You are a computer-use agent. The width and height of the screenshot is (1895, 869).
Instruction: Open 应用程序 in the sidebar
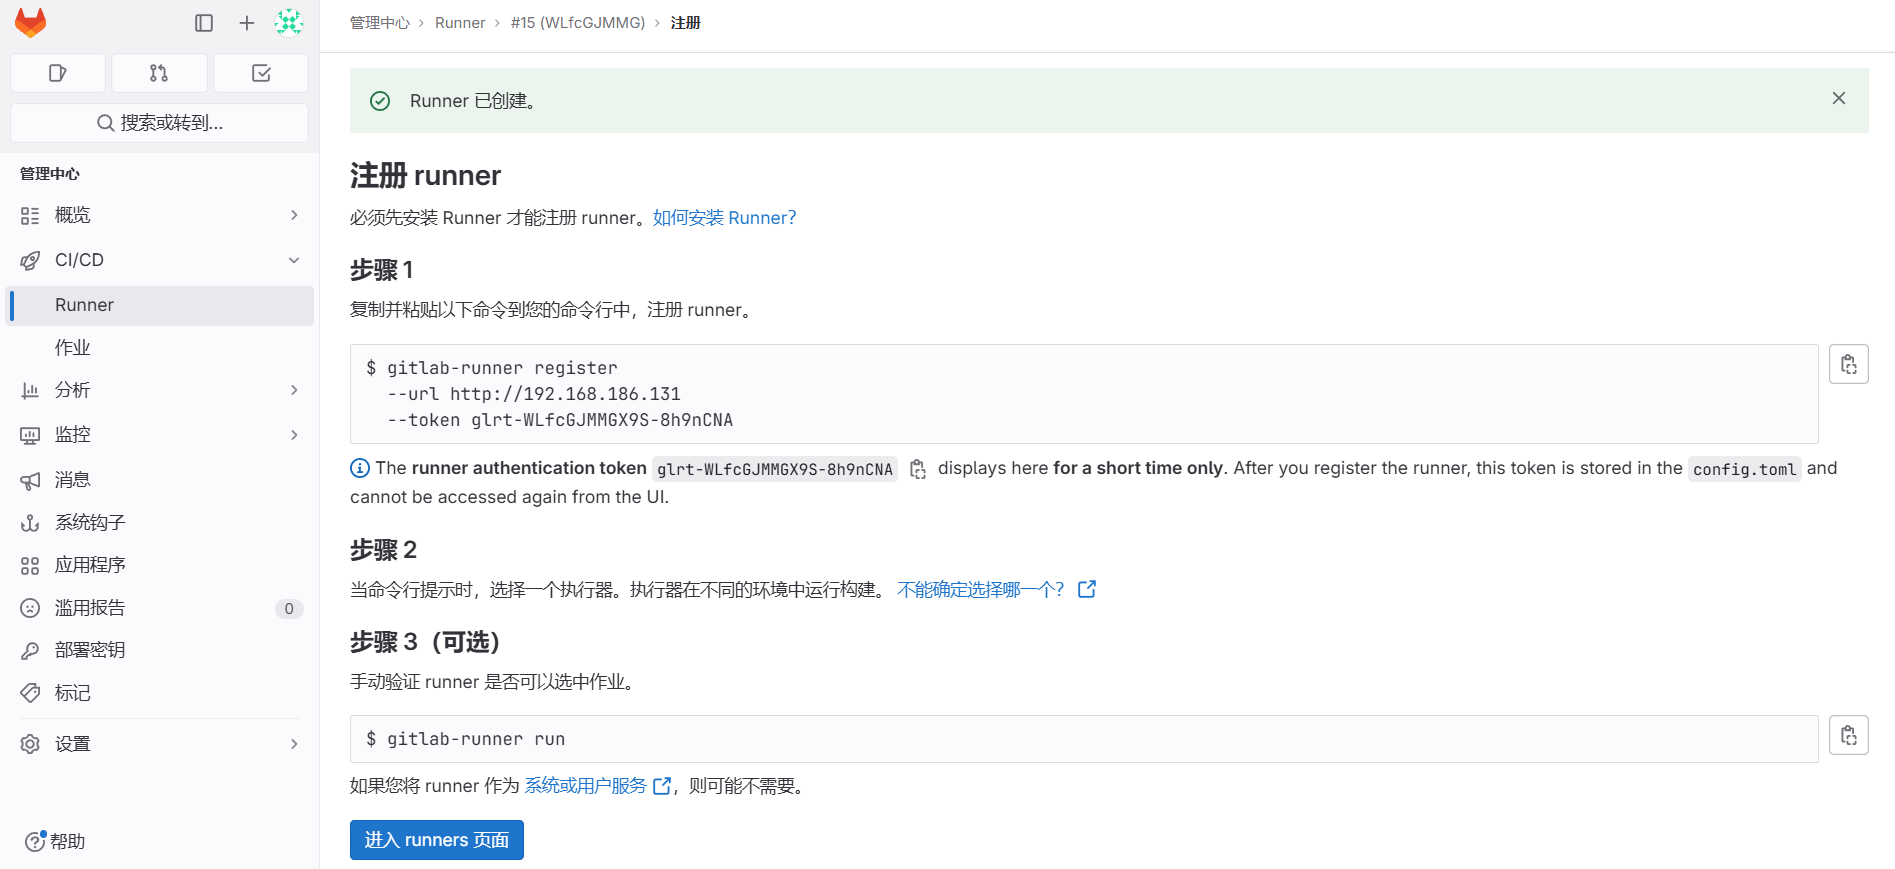[159, 565]
